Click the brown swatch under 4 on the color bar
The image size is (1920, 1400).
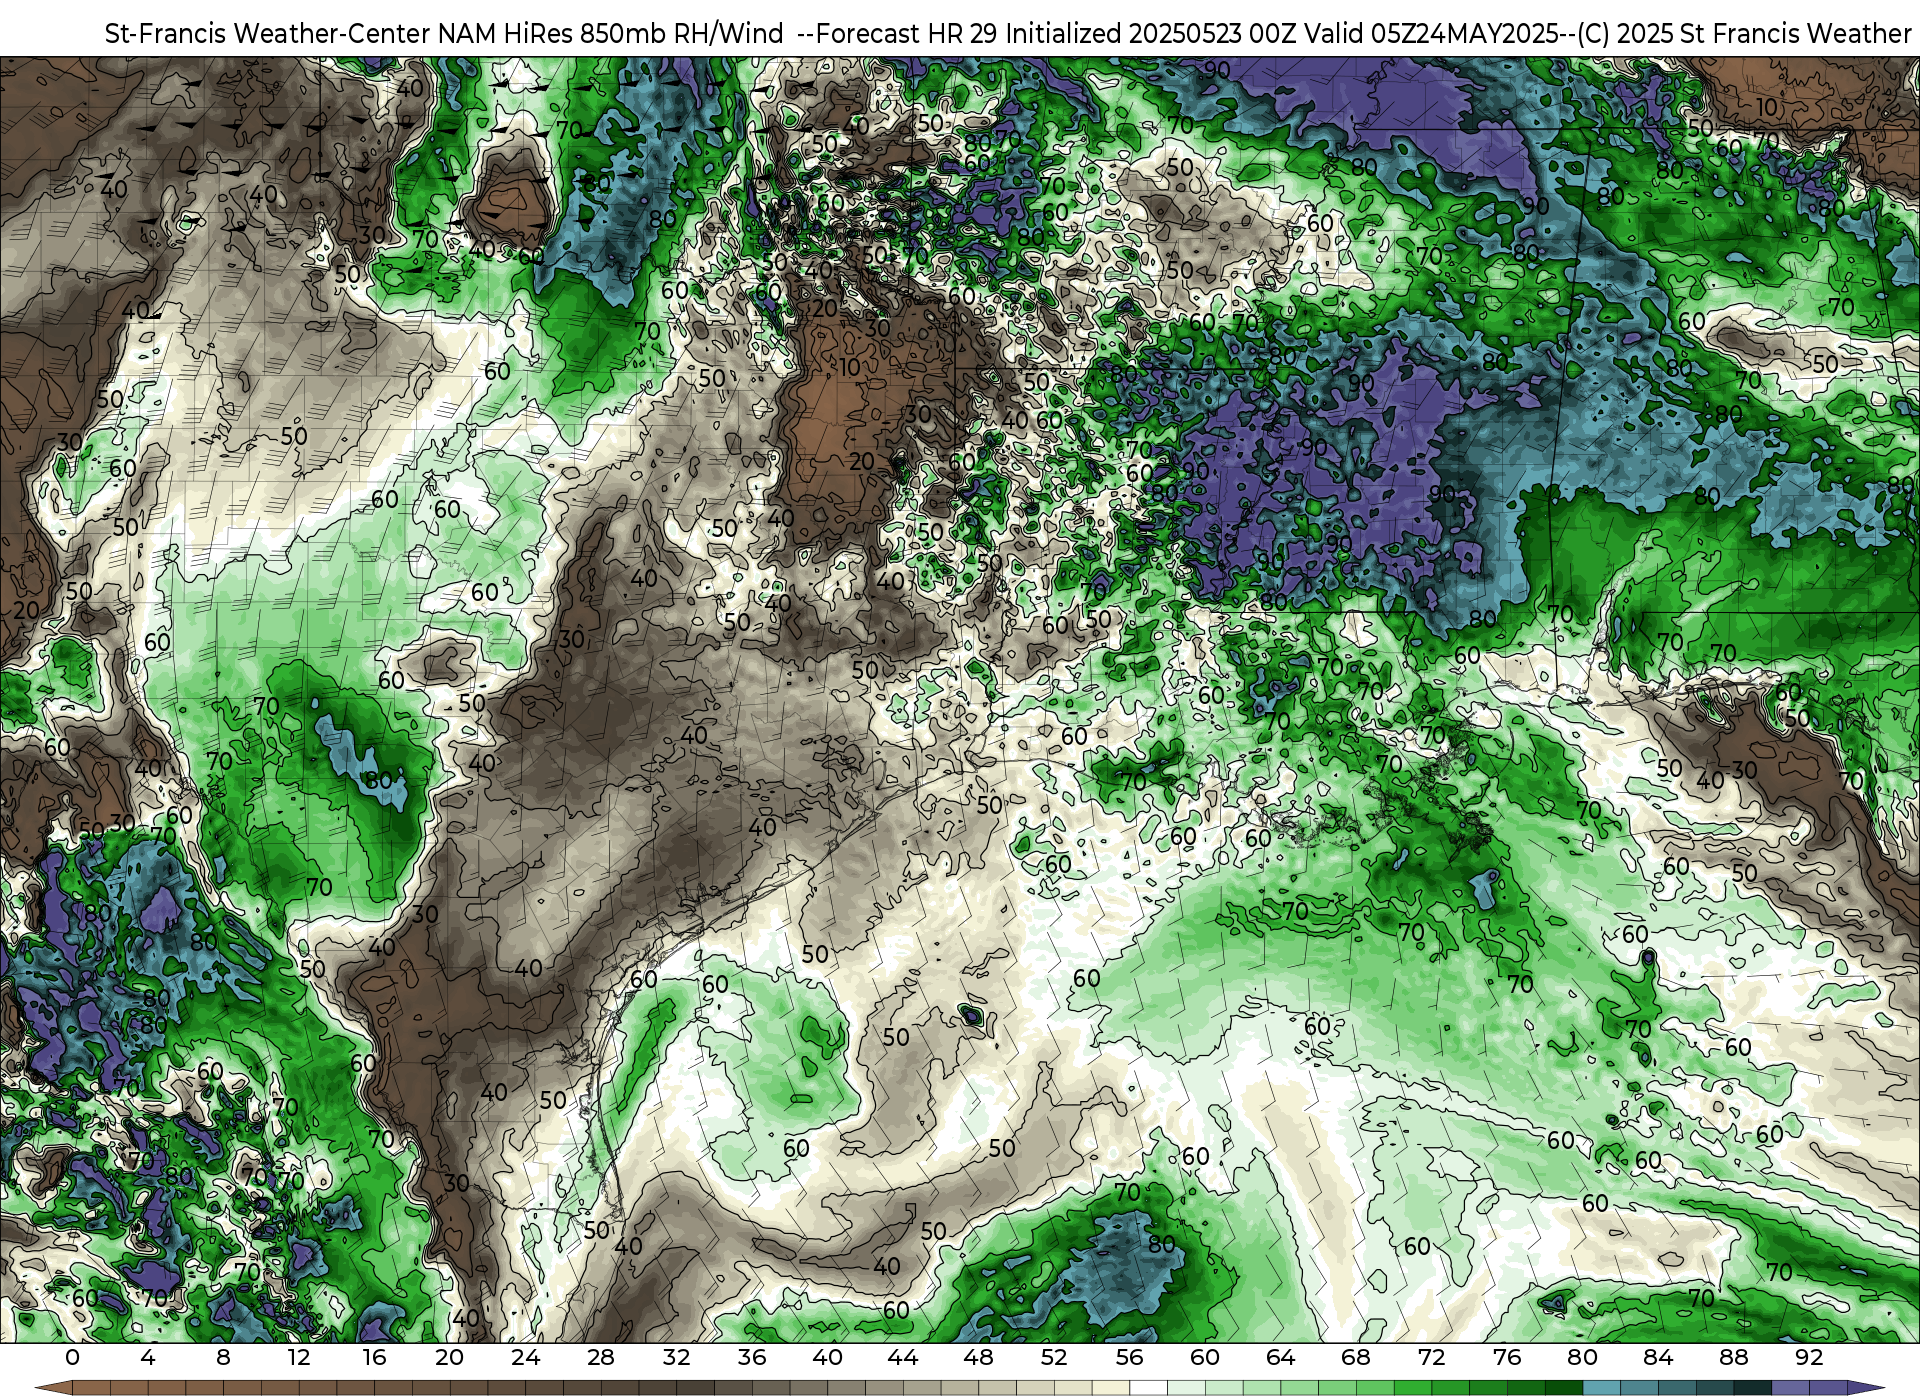coord(166,1388)
